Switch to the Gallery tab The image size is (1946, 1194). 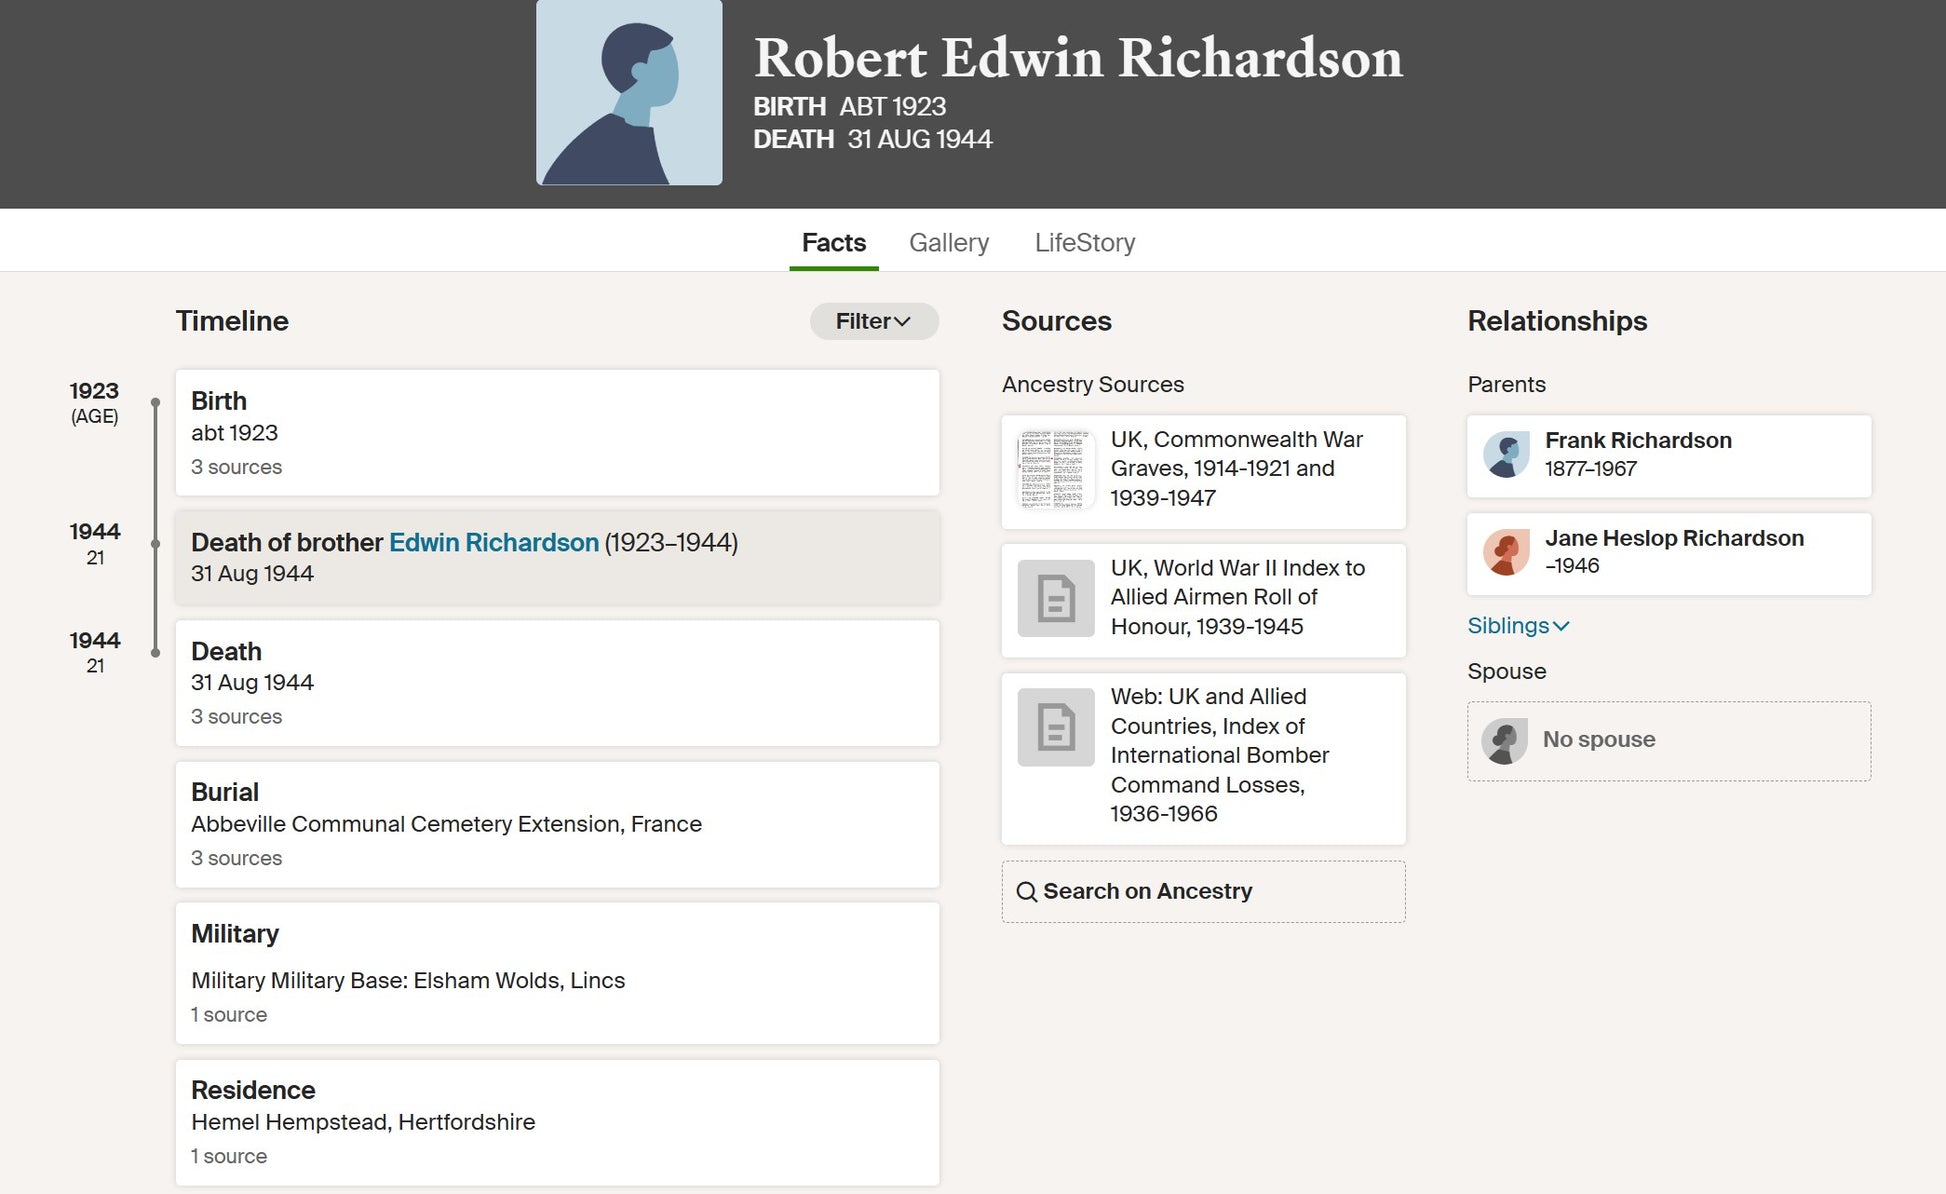coord(948,243)
